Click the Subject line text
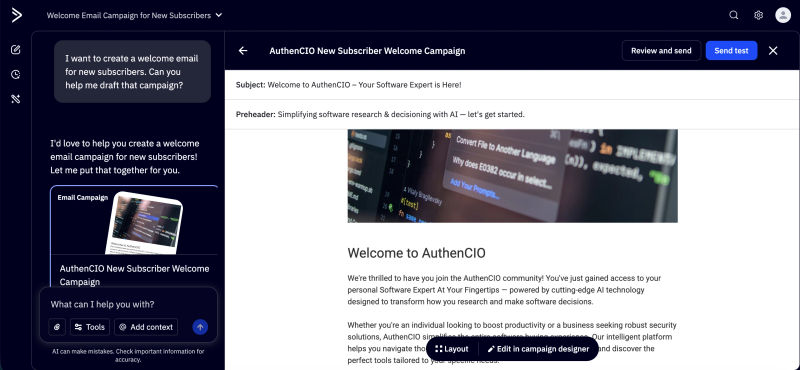The width and height of the screenshot is (800, 370). click(348, 85)
